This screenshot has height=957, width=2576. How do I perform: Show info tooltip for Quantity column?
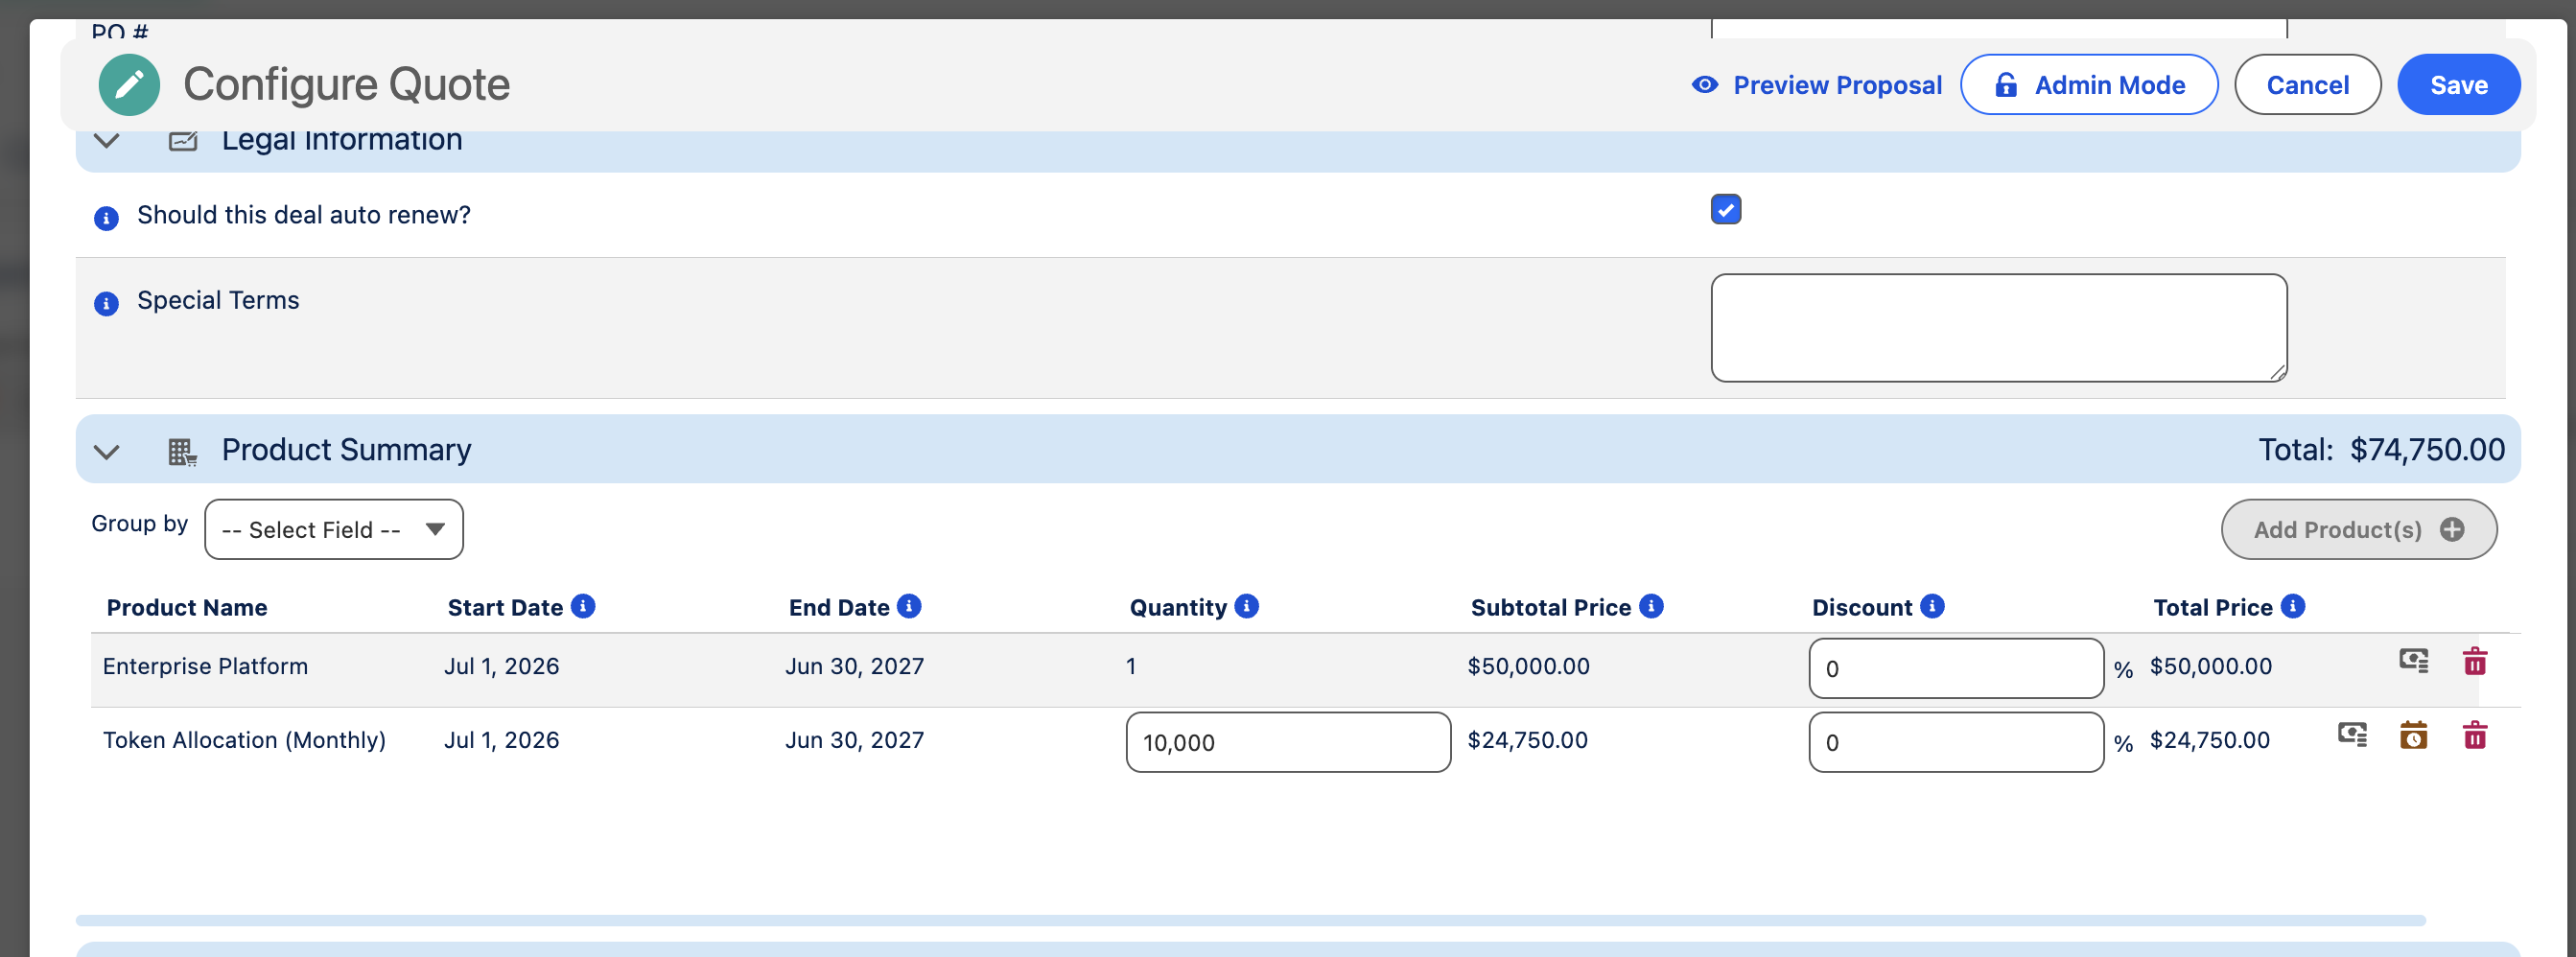1246,606
